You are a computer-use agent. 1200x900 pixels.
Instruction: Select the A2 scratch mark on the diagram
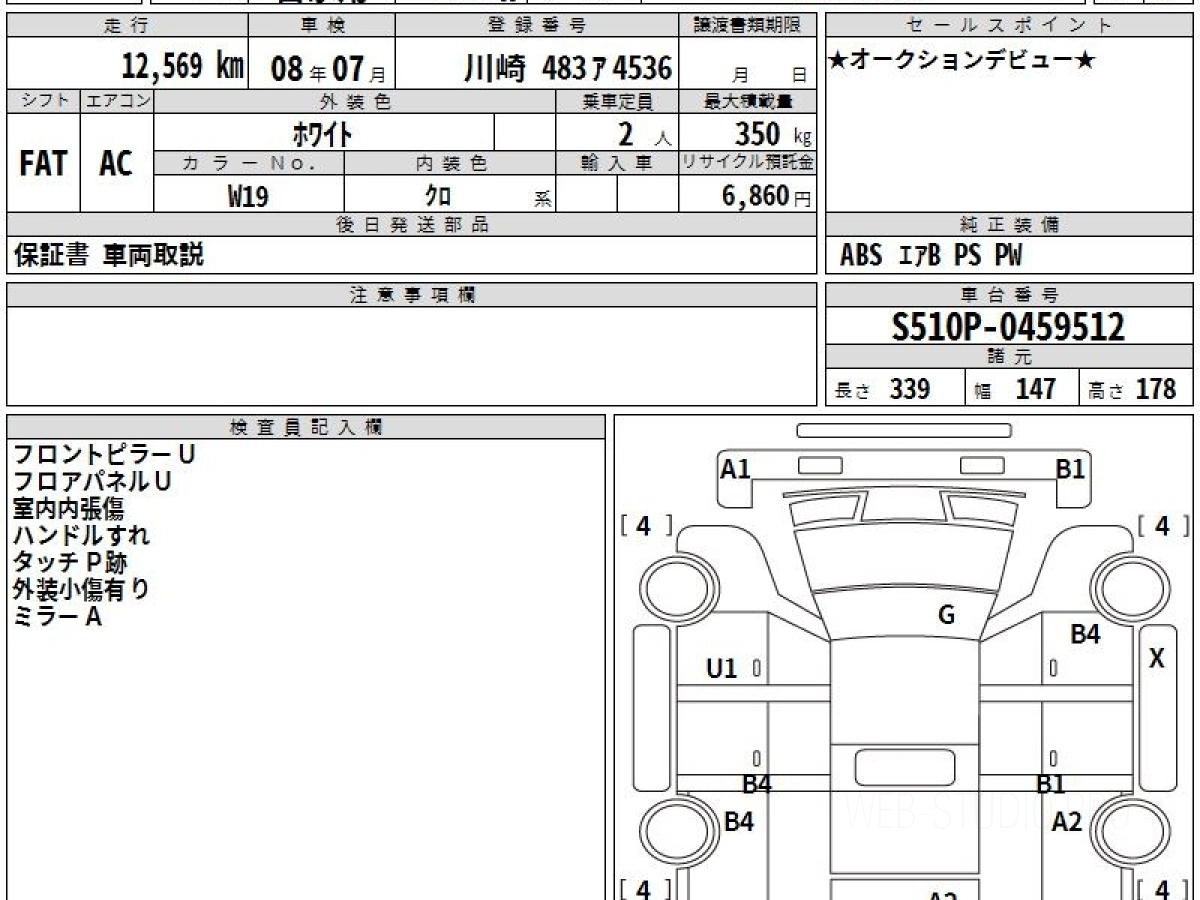[1067, 822]
